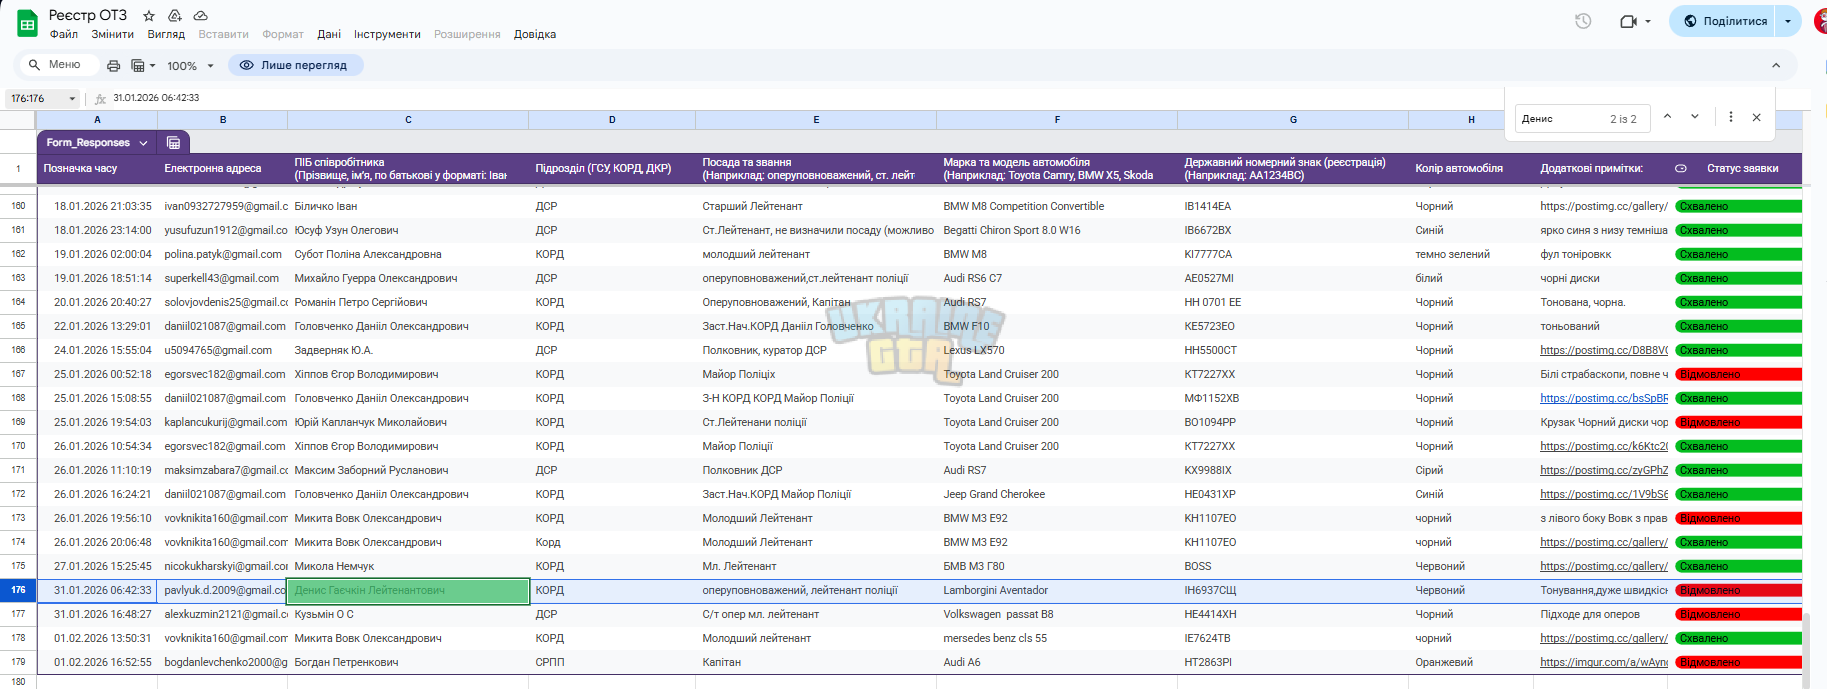This screenshot has width=1827, height=689.
Task: Close the find bar
Action: 1757,117
